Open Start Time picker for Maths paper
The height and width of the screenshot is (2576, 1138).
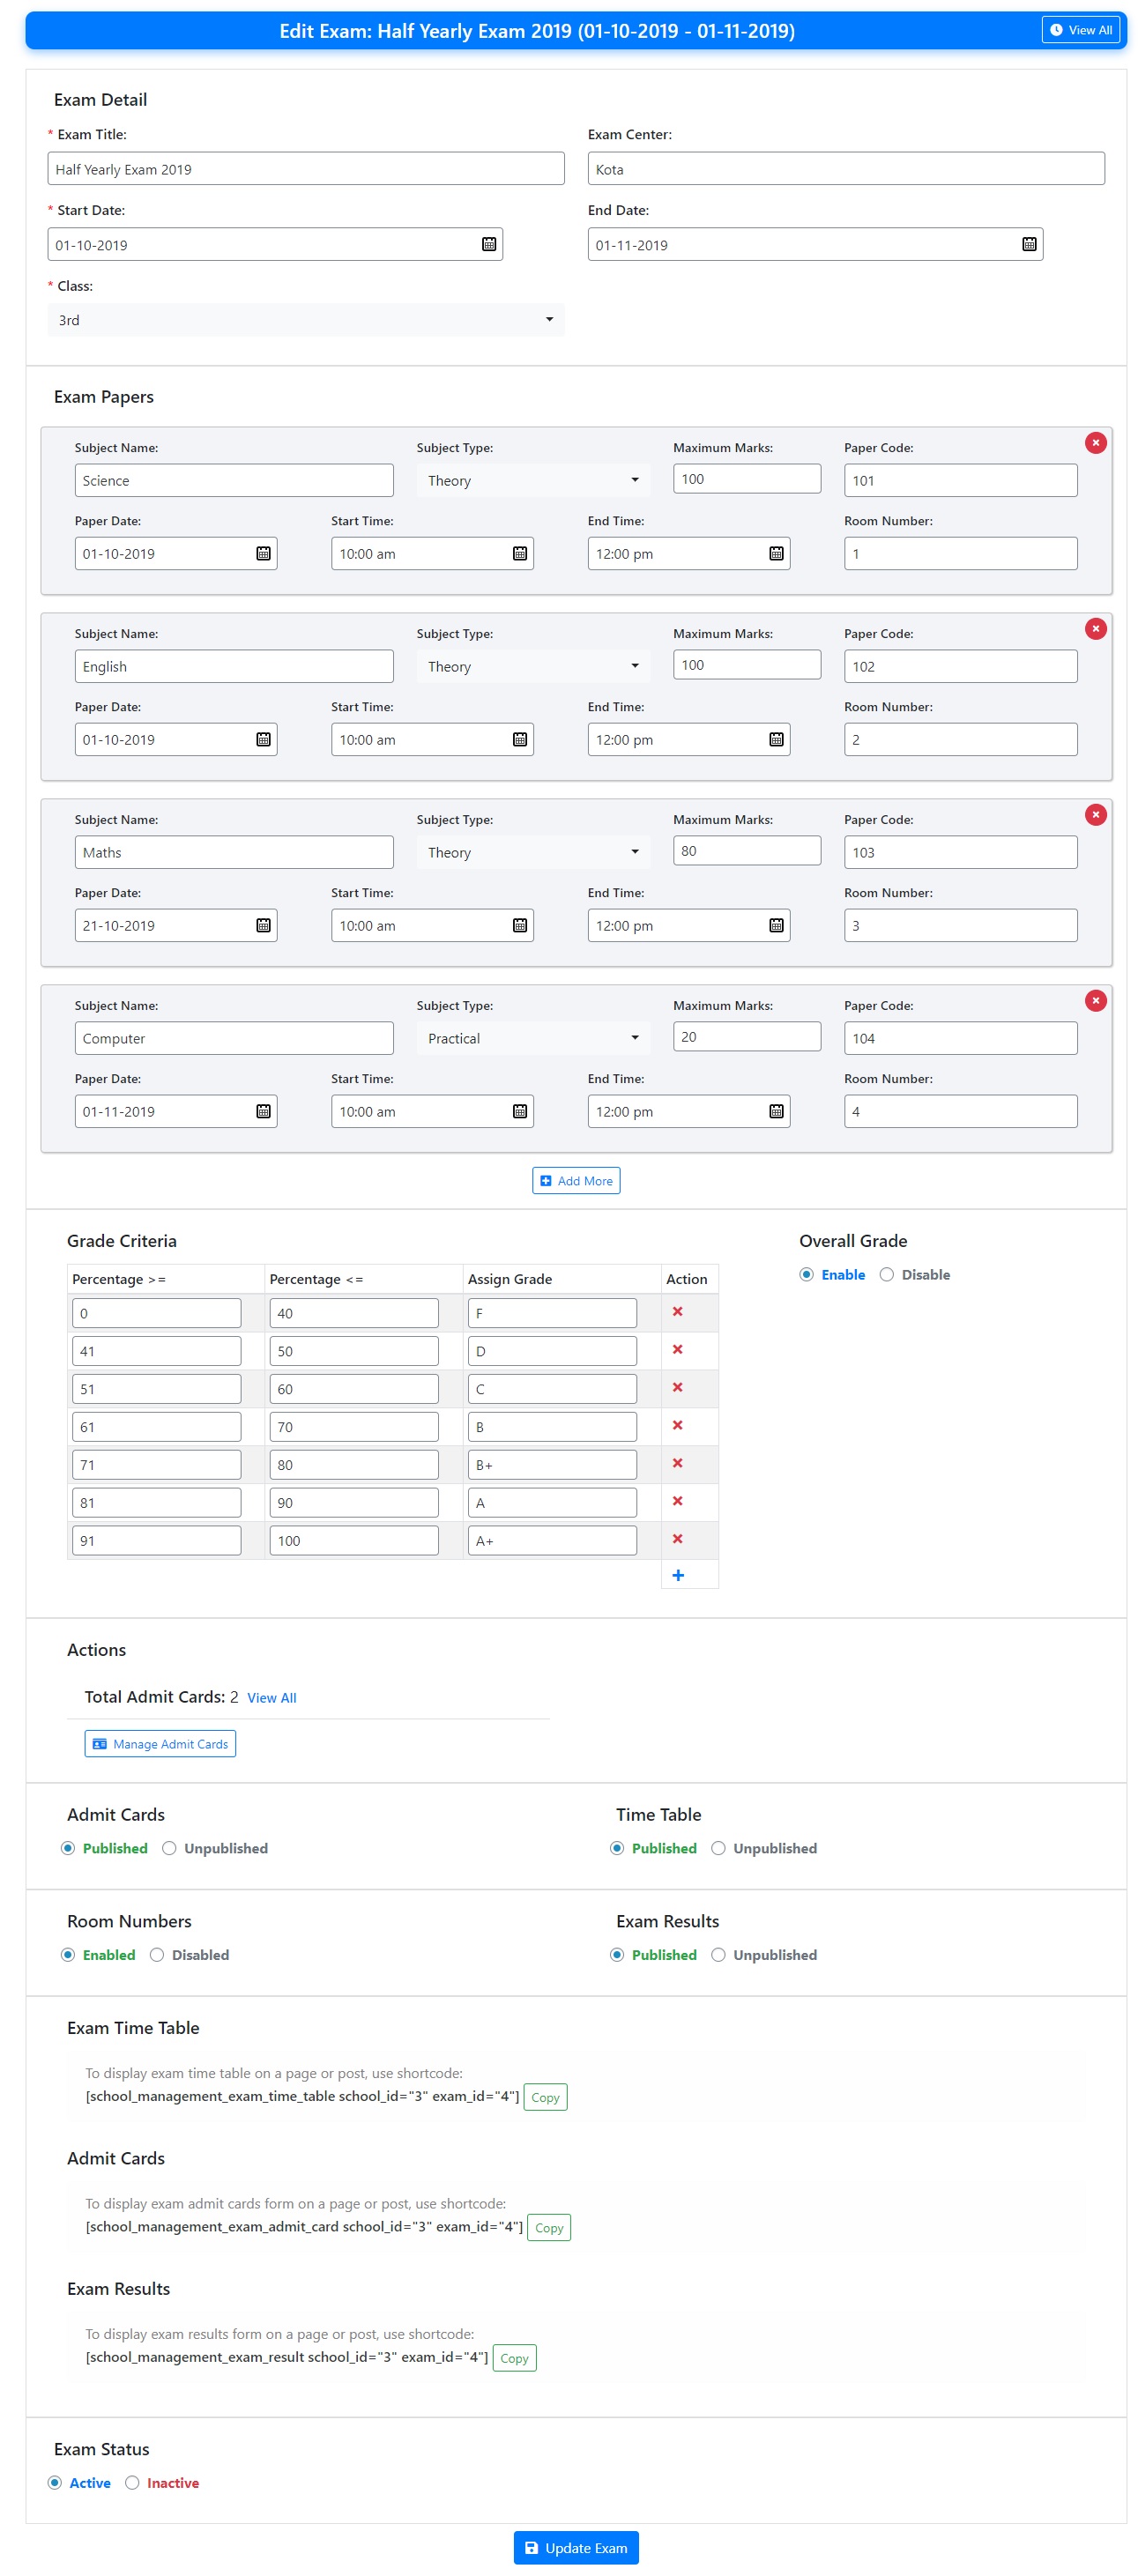pos(519,925)
